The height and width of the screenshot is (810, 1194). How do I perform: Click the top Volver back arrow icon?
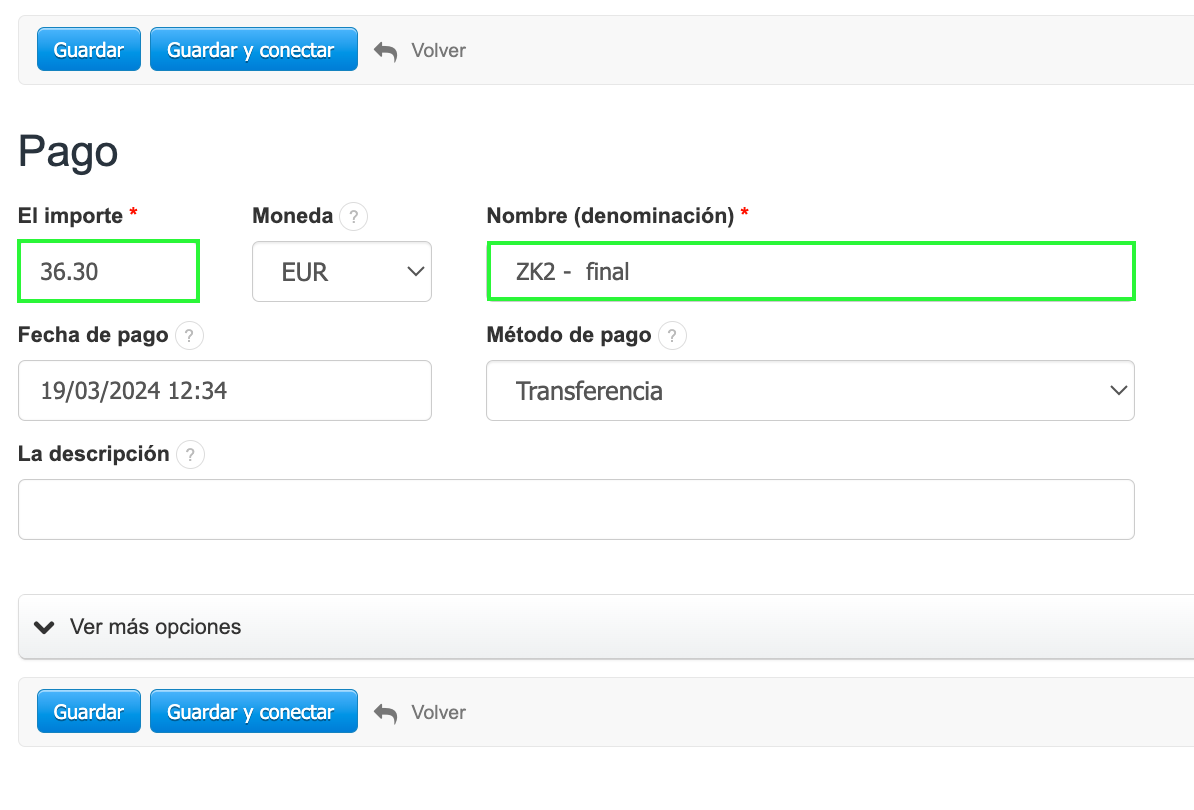pos(386,51)
